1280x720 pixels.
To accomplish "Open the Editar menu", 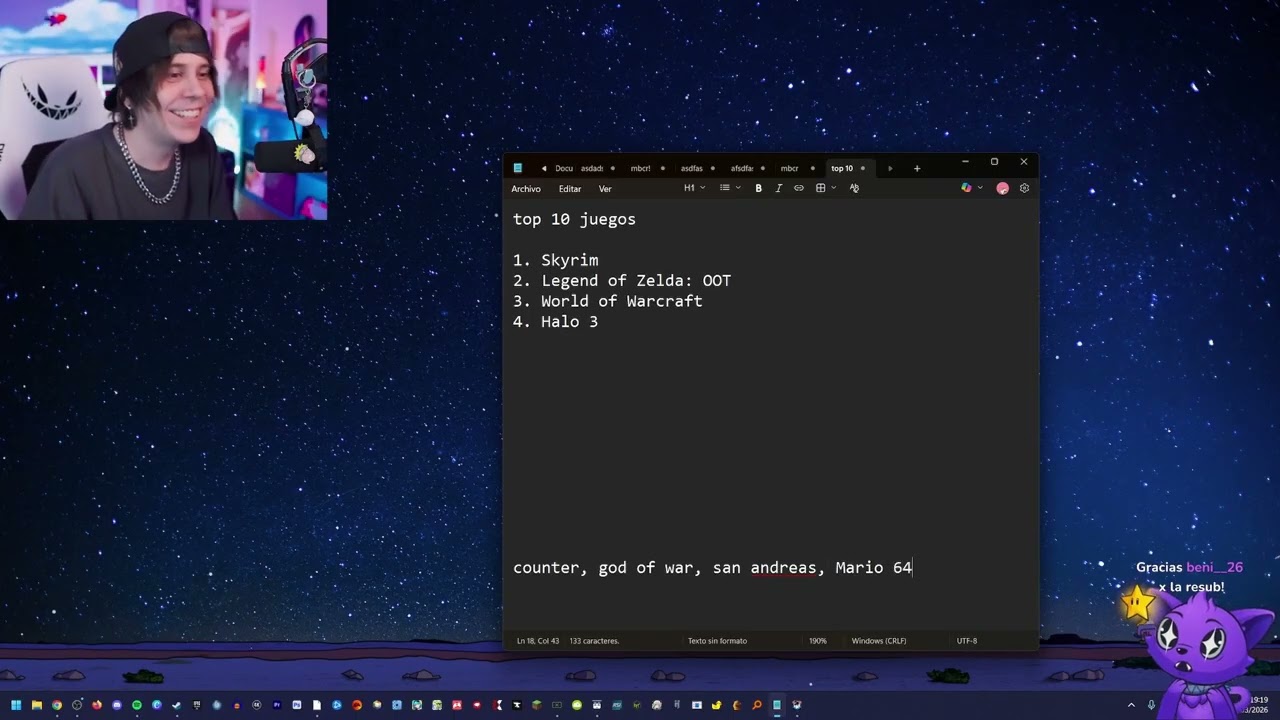I will coord(570,189).
